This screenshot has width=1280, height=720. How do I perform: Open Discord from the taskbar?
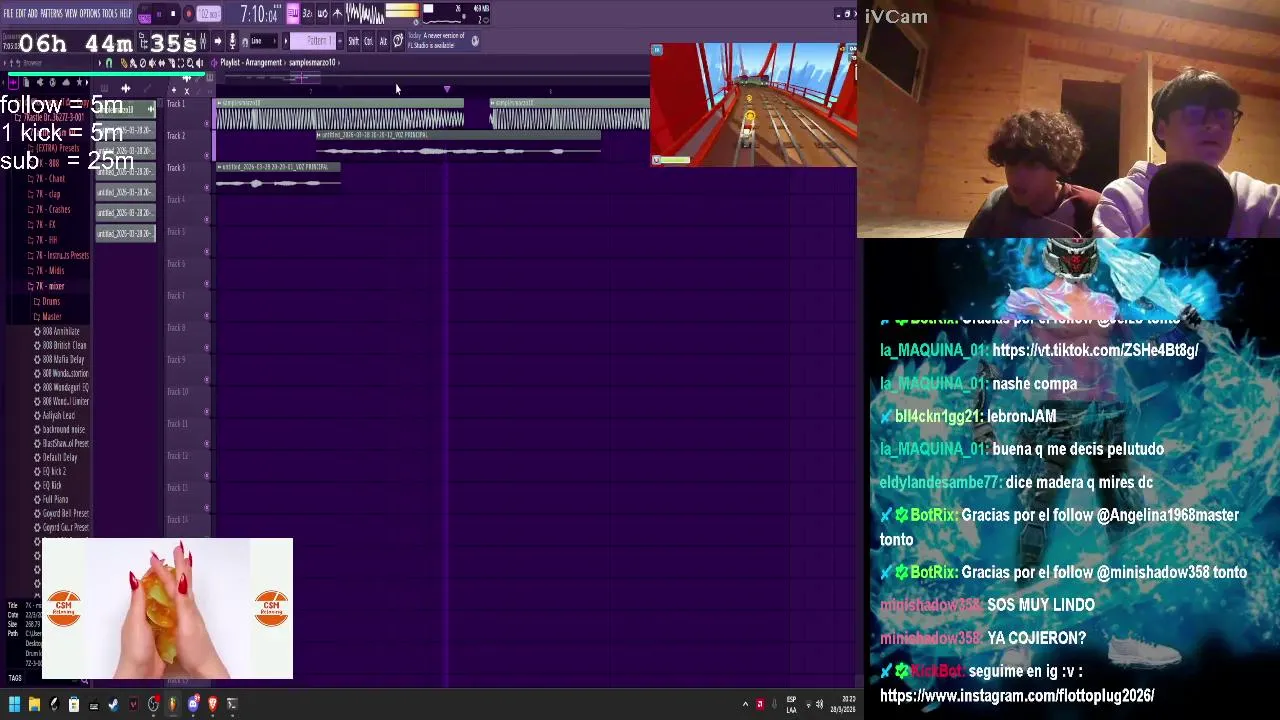click(193, 704)
